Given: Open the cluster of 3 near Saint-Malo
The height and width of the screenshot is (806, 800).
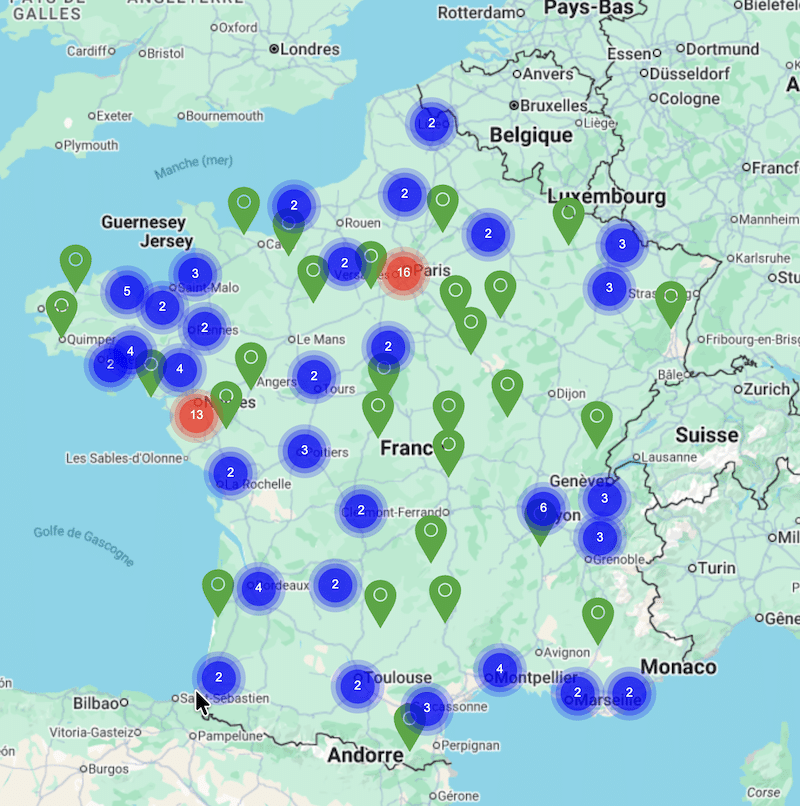Looking at the screenshot, I should [x=195, y=273].
